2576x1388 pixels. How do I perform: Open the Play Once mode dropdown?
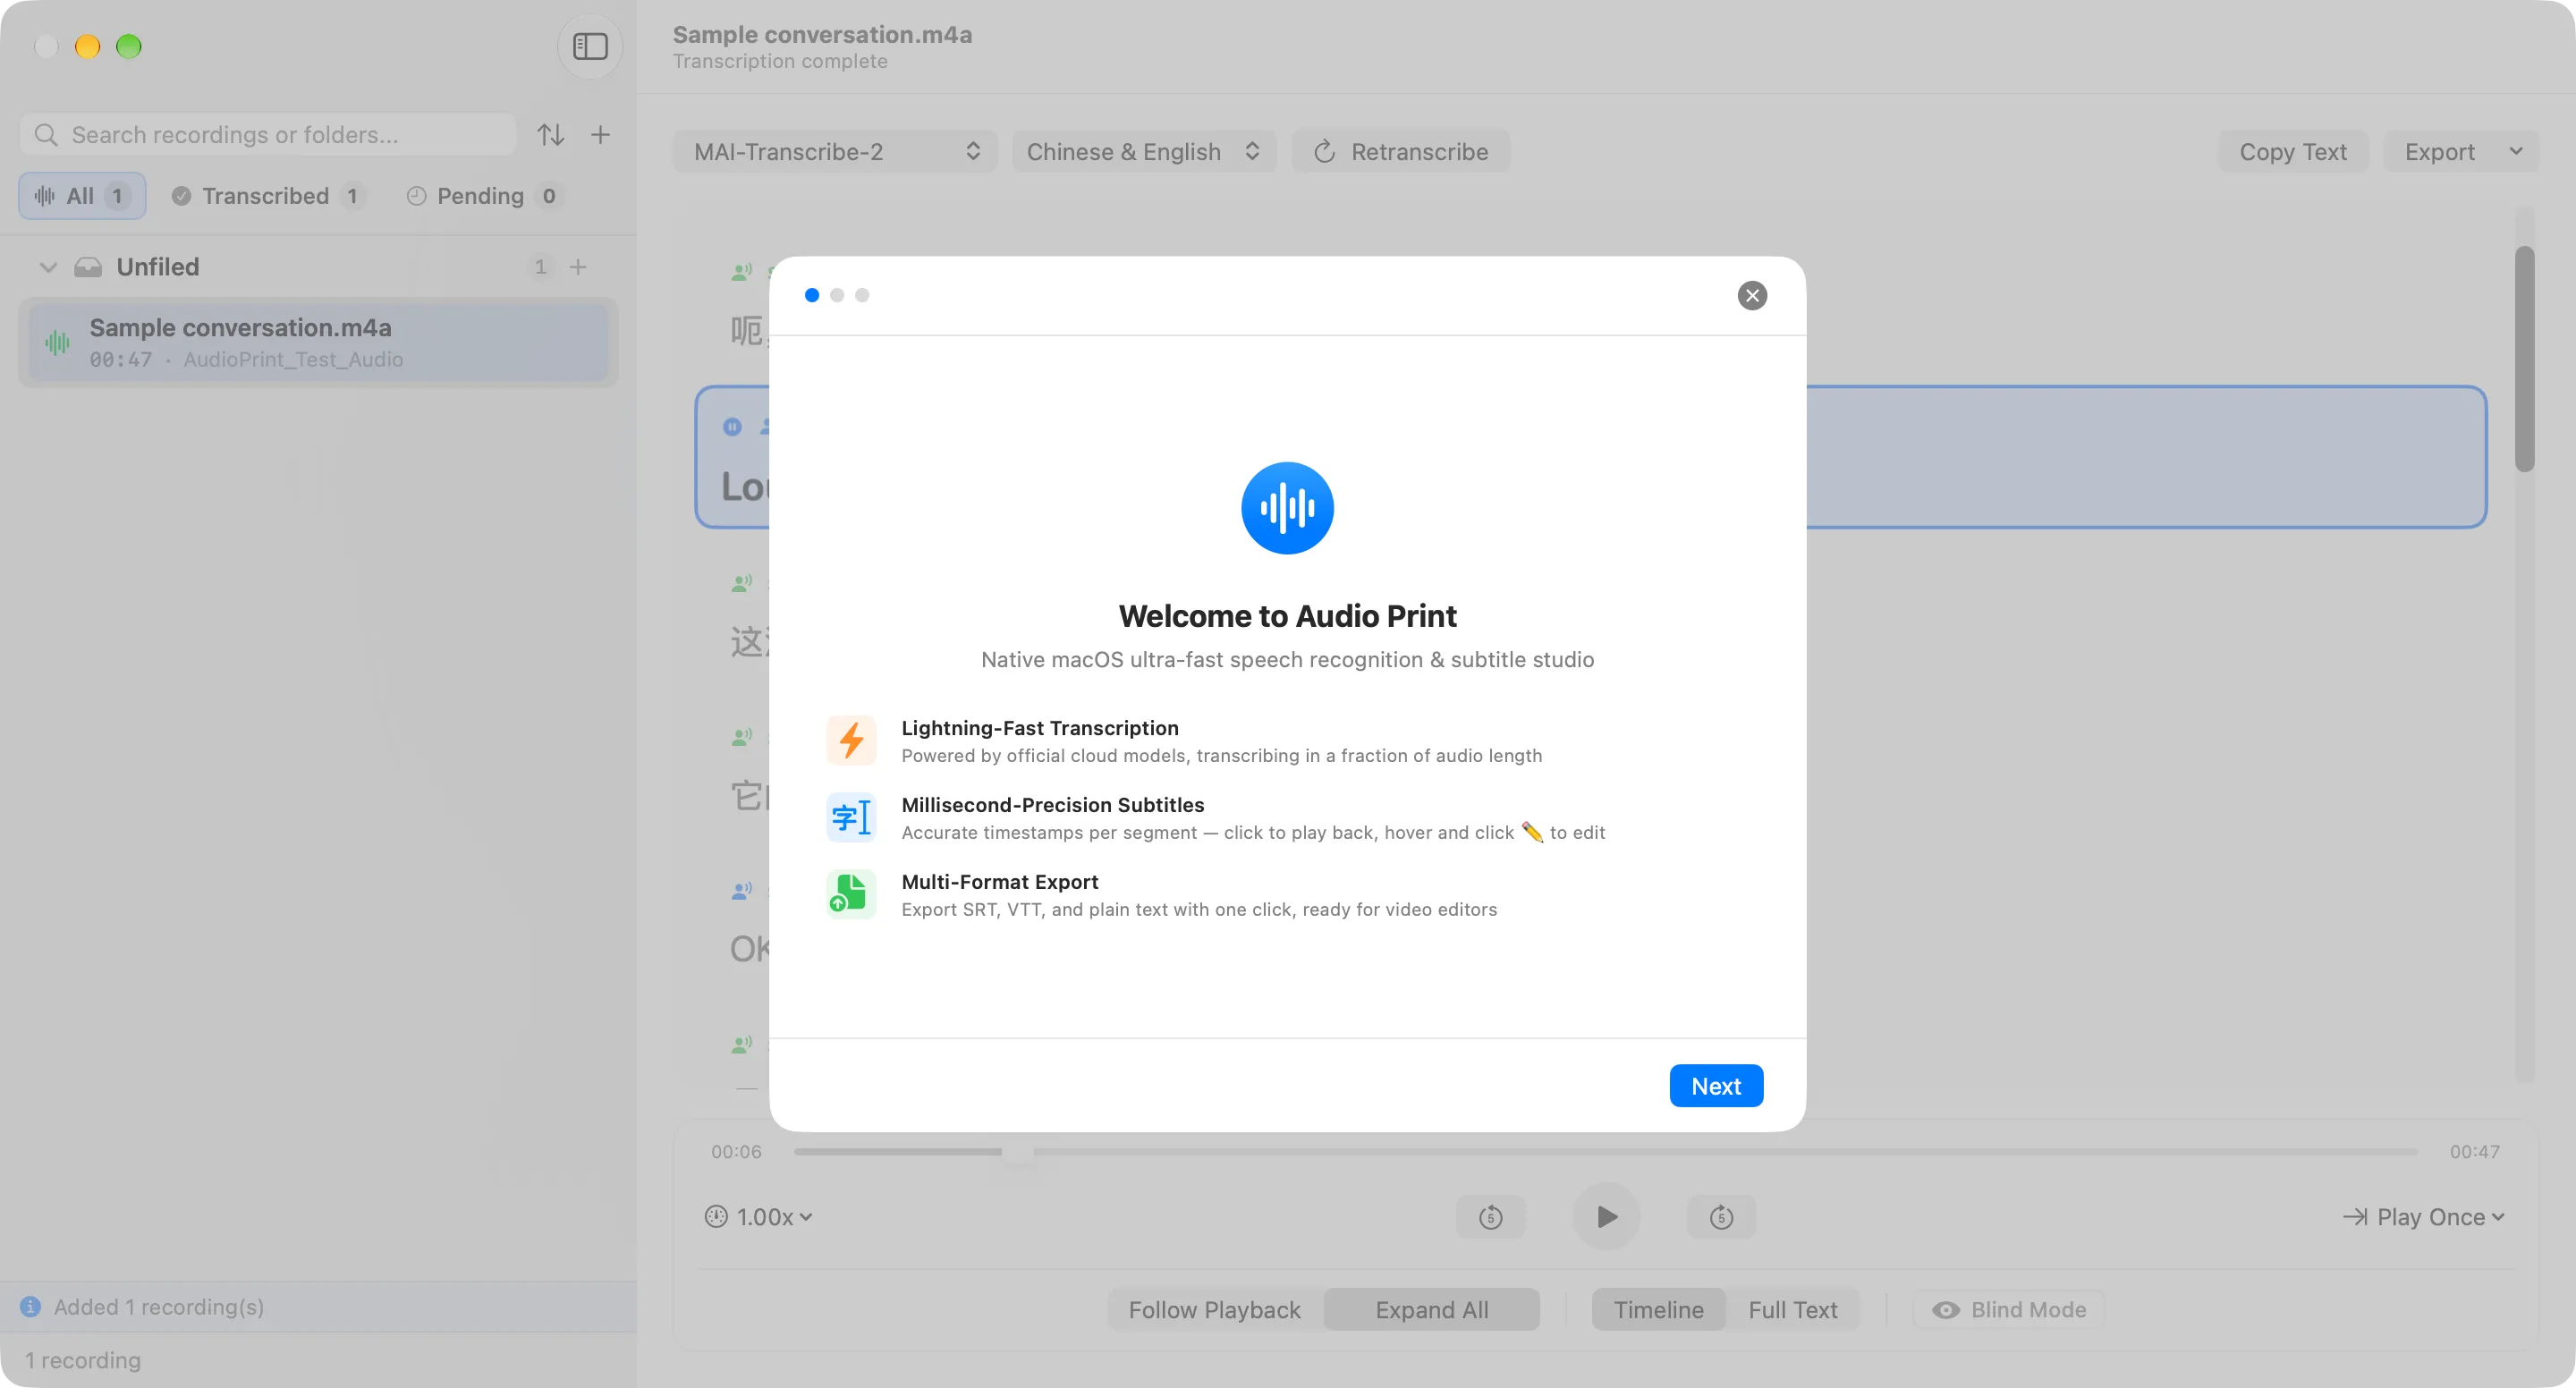pos(2423,1217)
